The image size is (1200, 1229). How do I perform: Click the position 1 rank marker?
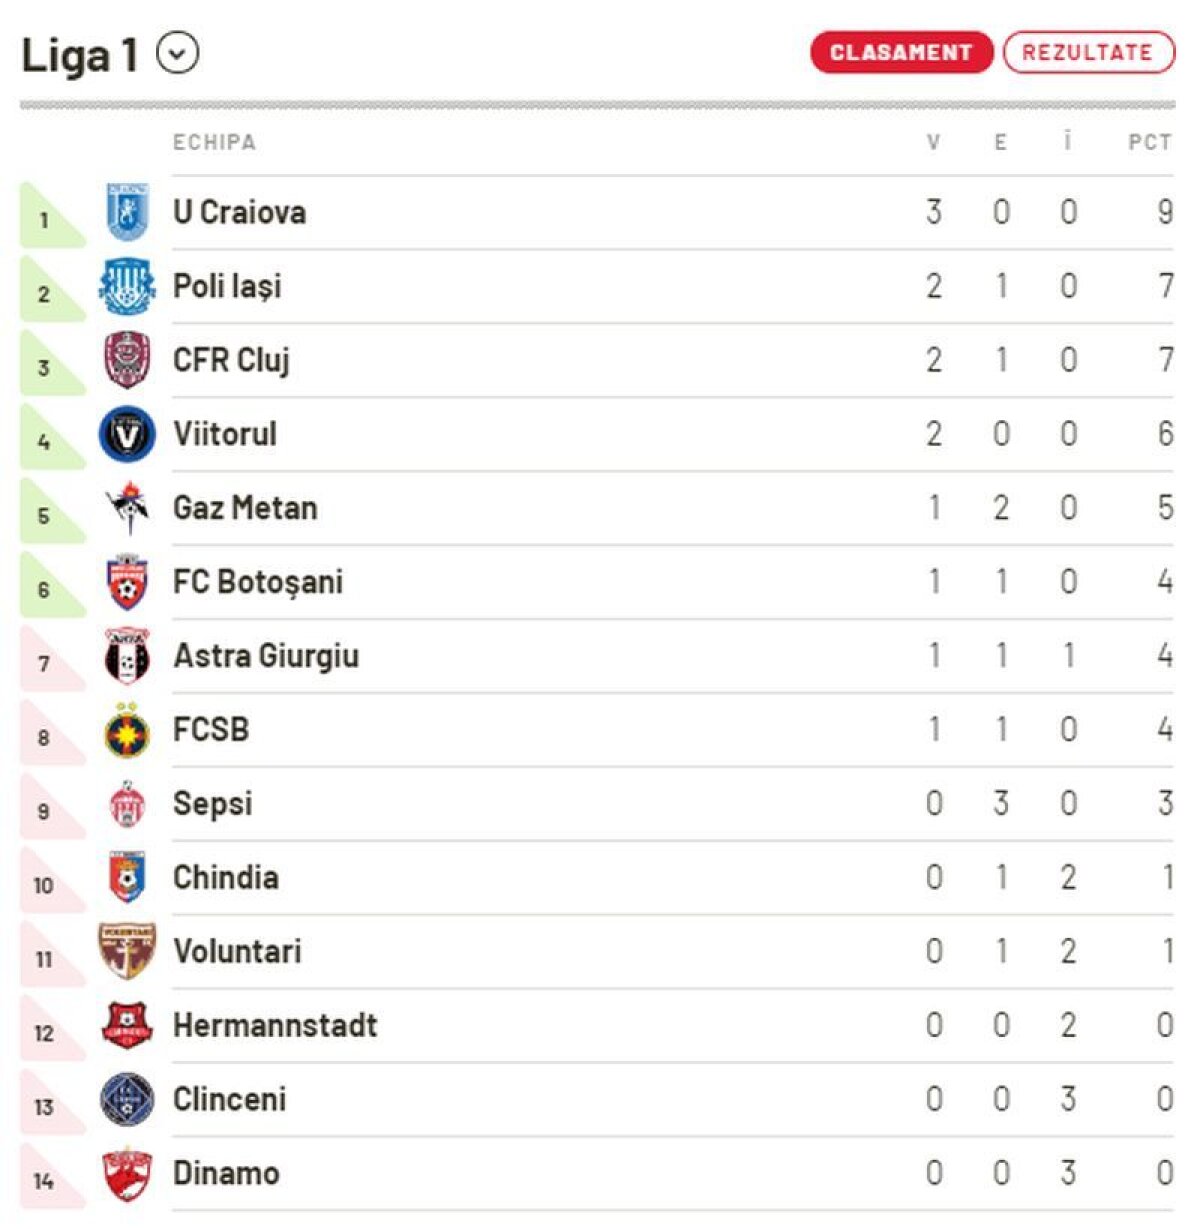coord(45,219)
